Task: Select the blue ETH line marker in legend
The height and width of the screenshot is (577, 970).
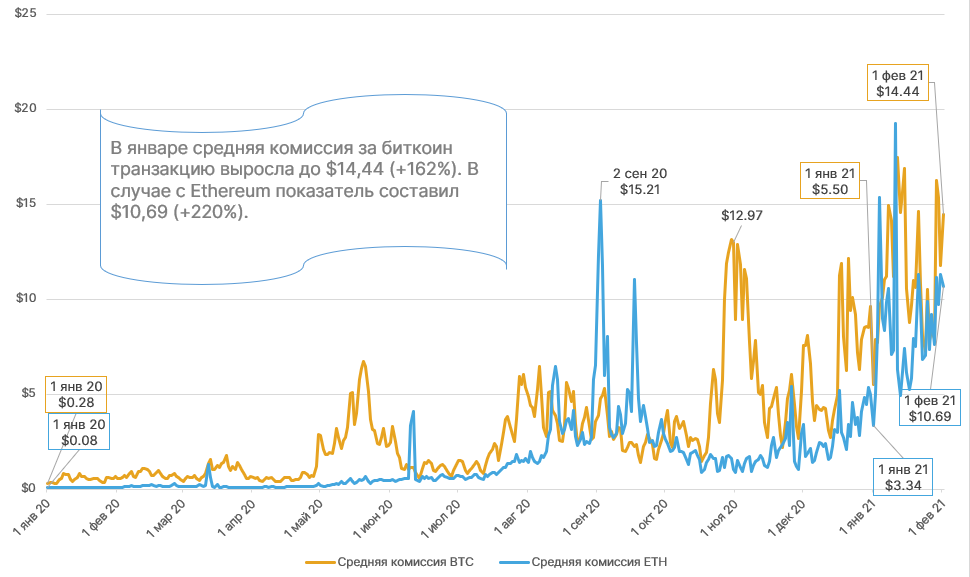Action: (513, 561)
